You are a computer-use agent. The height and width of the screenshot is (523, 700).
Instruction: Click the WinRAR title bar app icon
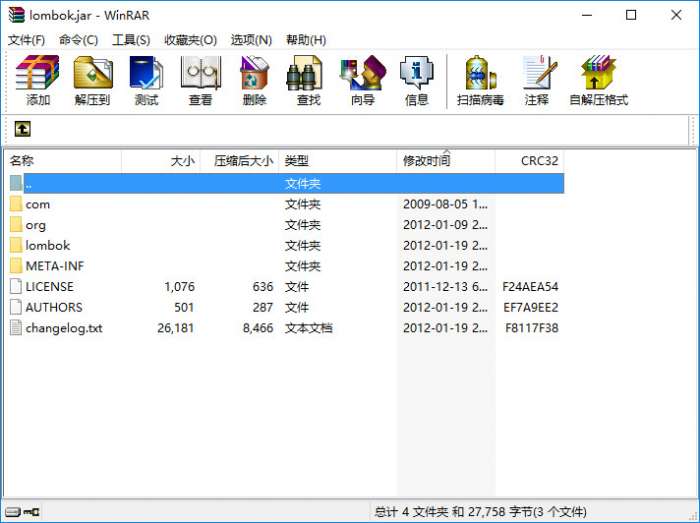[x=17, y=15]
